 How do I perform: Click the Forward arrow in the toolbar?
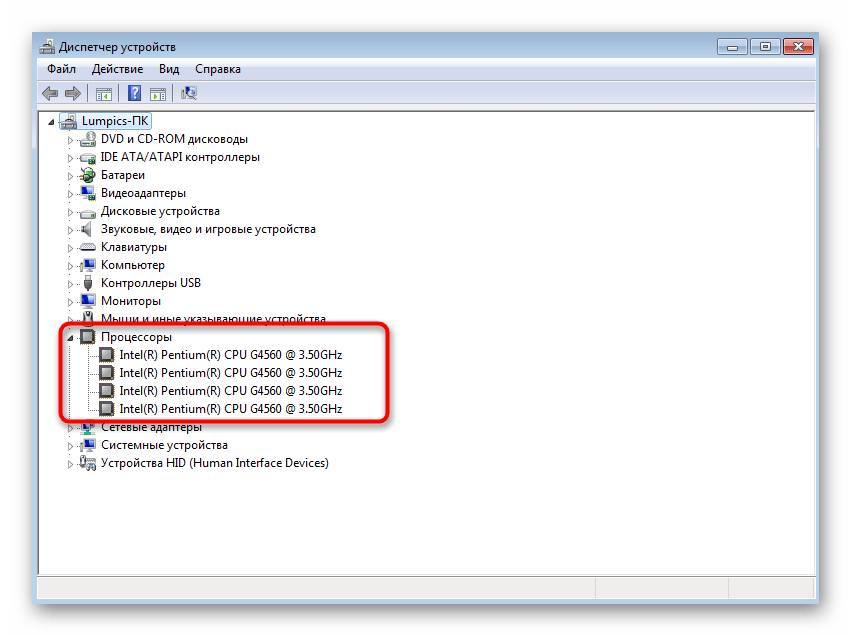click(x=72, y=94)
